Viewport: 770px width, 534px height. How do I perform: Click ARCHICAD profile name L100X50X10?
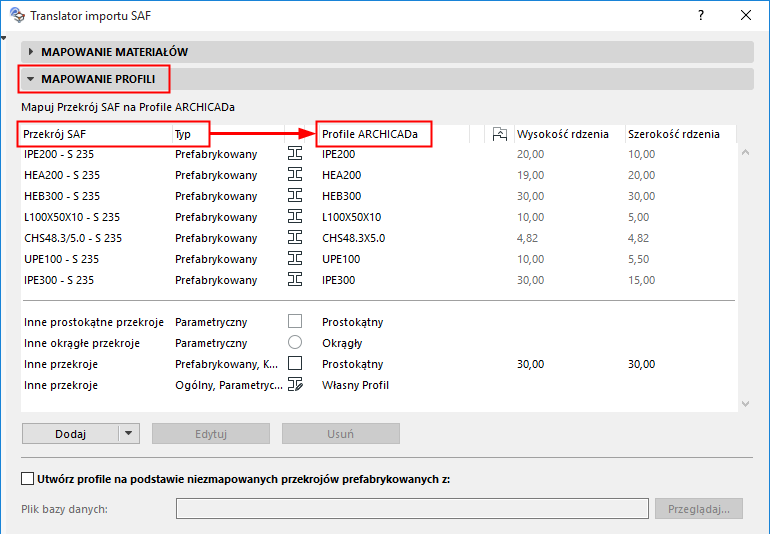click(x=352, y=217)
